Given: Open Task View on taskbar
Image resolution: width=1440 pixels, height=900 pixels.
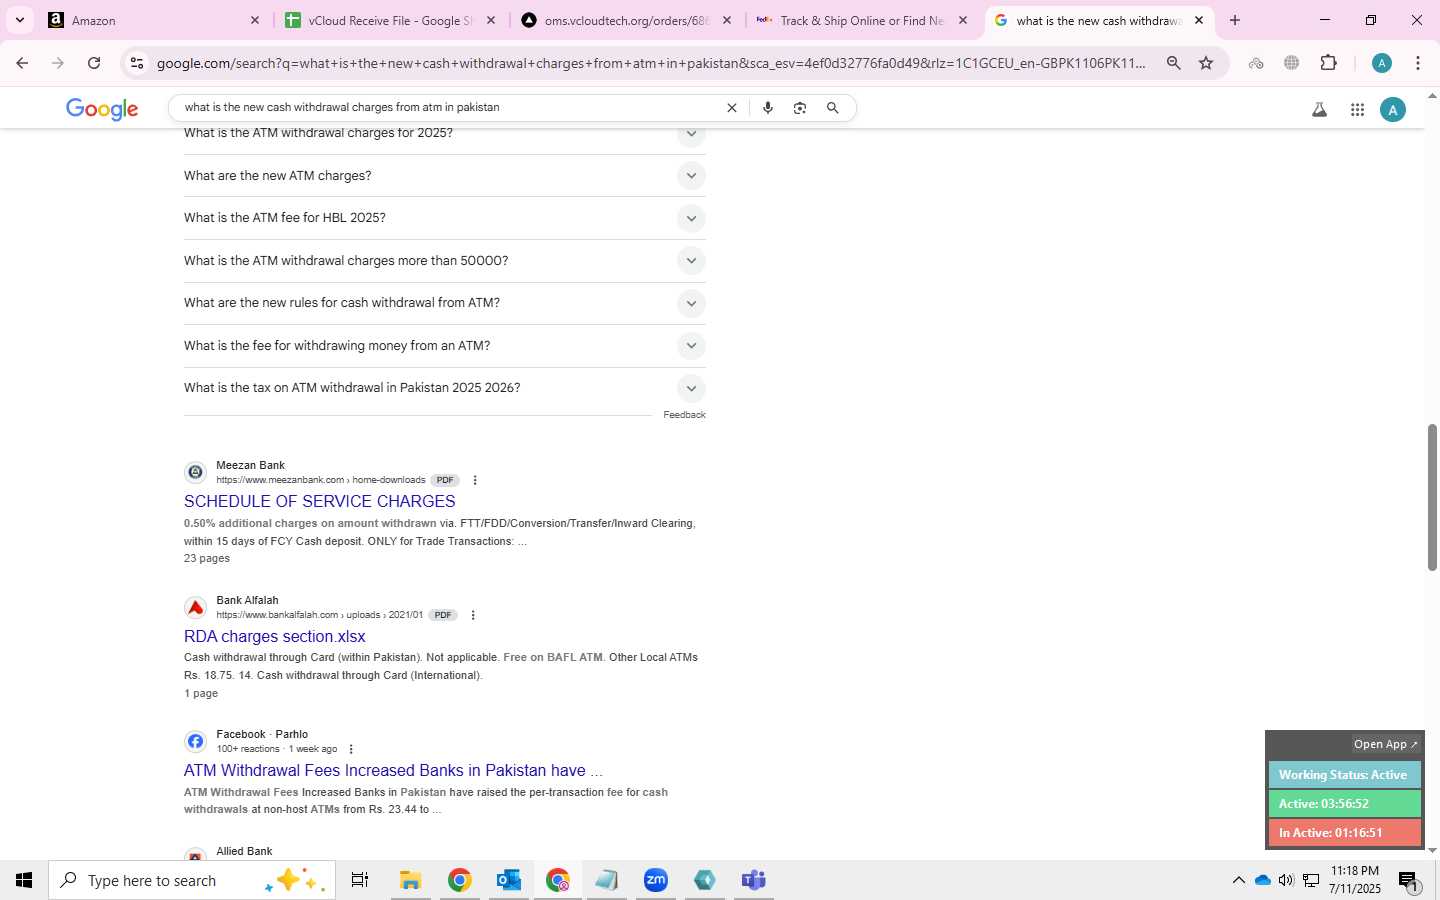Looking at the screenshot, I should [x=360, y=880].
